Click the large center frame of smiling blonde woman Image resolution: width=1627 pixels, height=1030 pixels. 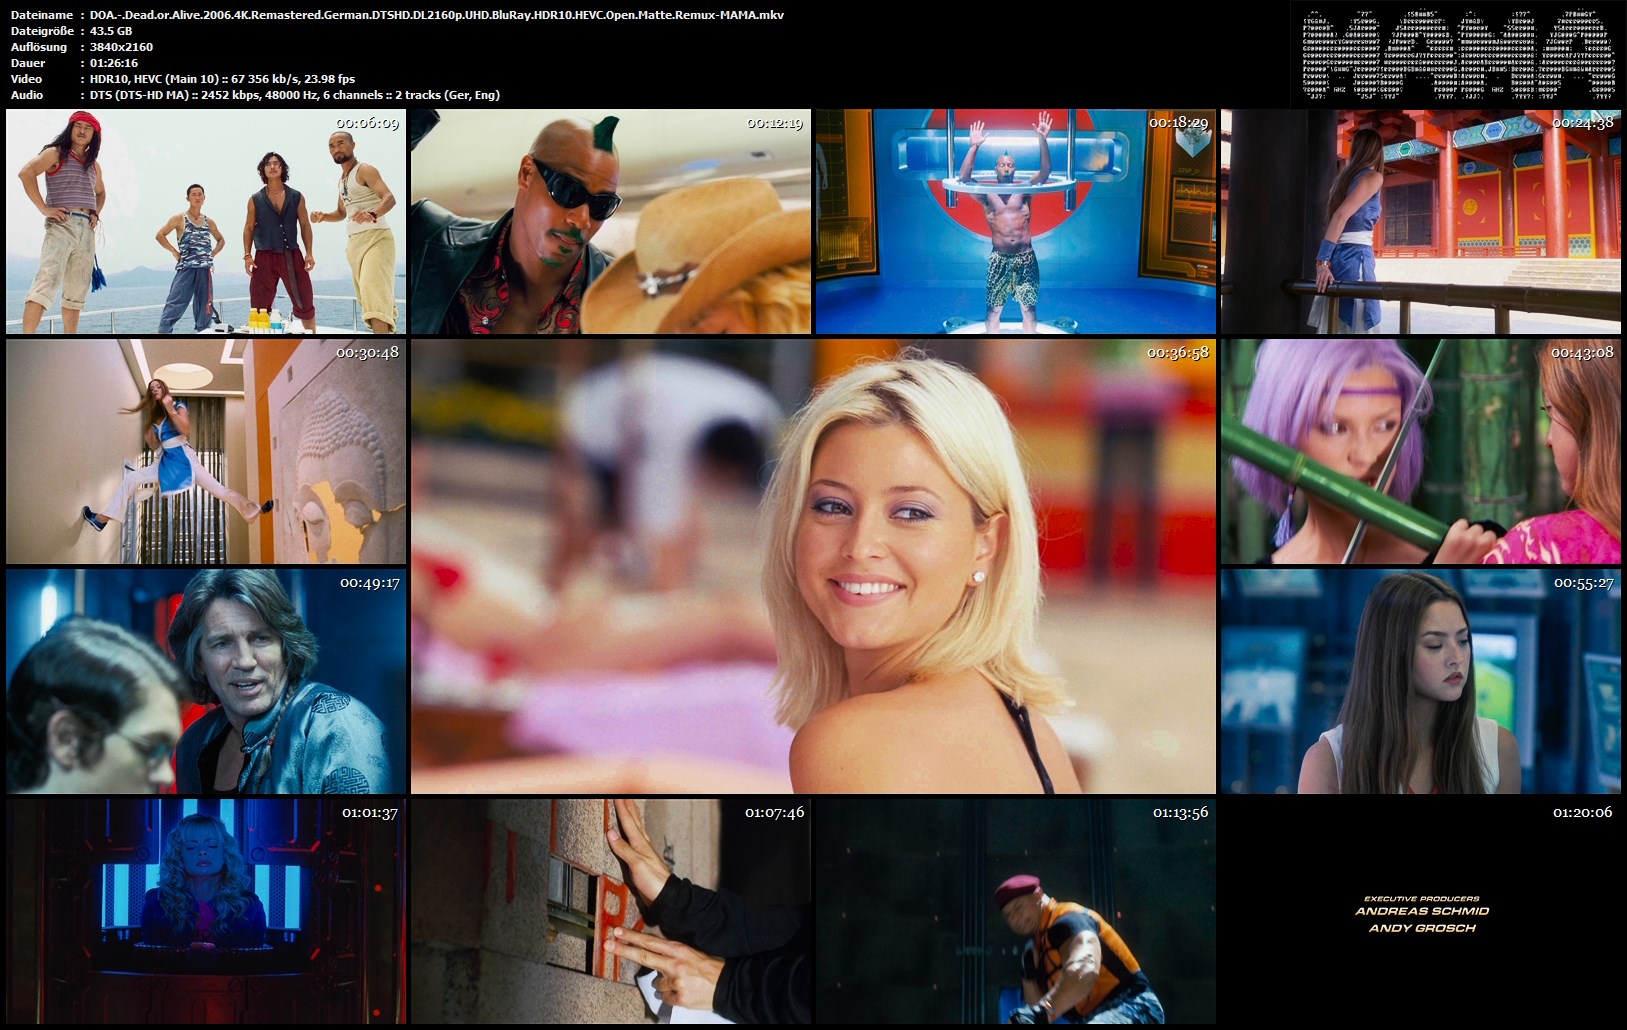click(x=813, y=566)
